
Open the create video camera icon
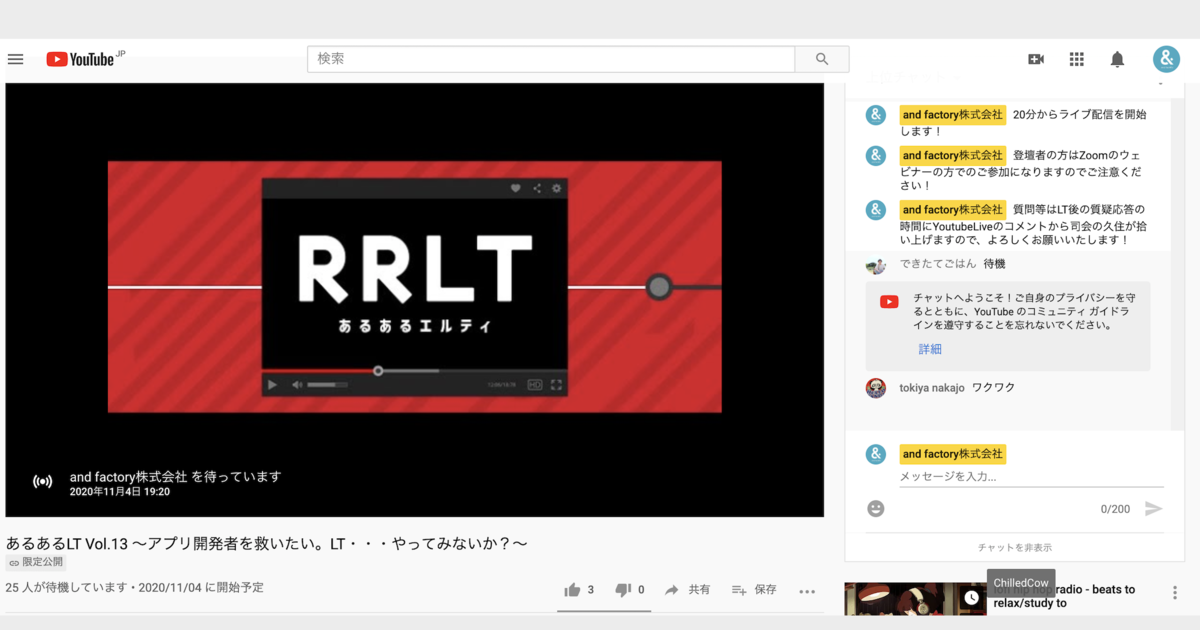coord(1036,59)
